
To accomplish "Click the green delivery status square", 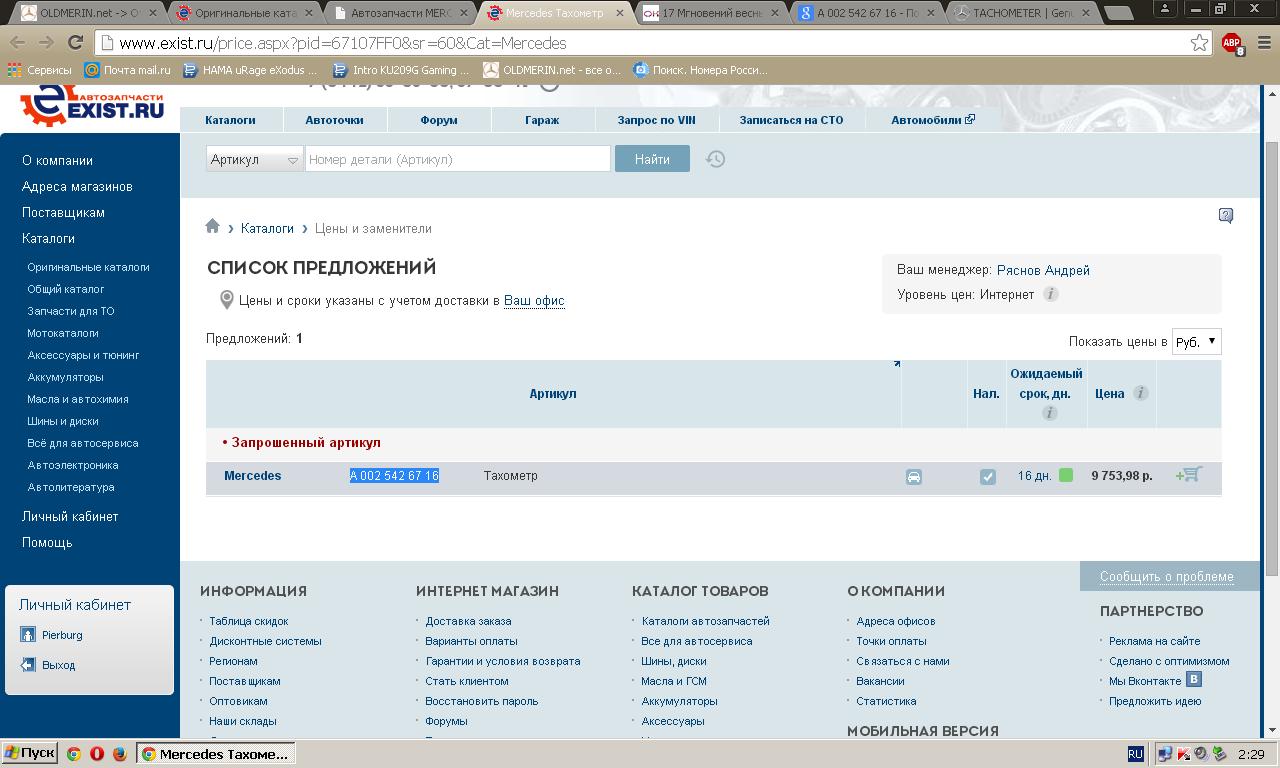I will point(1066,475).
